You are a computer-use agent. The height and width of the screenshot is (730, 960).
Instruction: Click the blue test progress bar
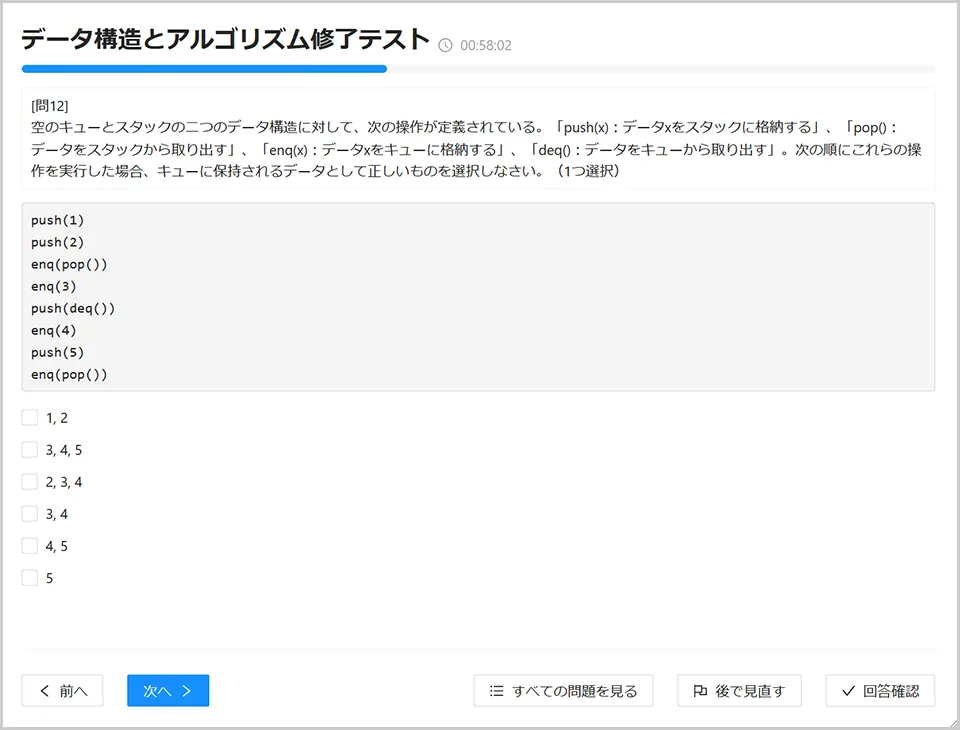(x=204, y=69)
